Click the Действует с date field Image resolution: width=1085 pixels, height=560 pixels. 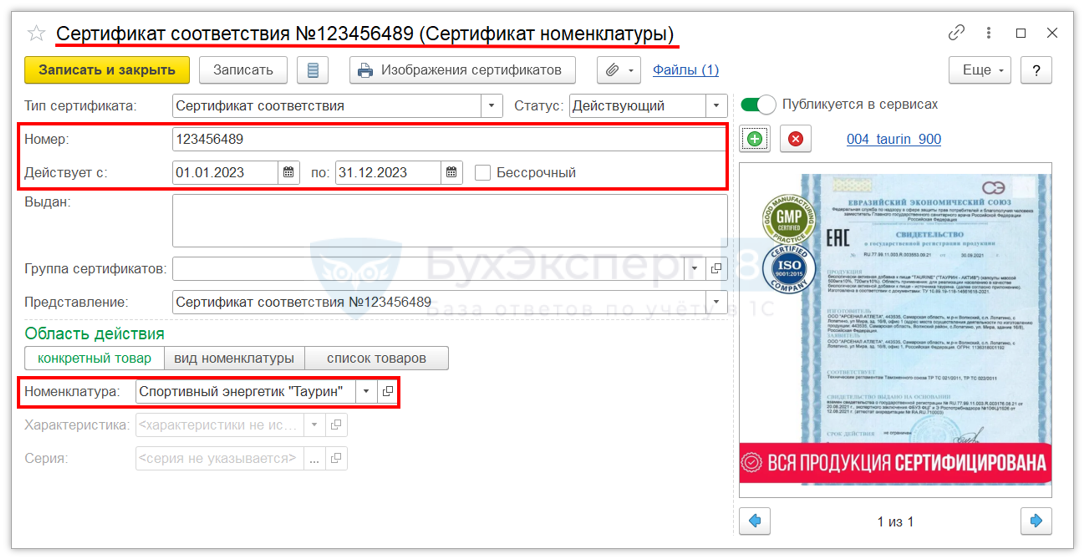225,172
